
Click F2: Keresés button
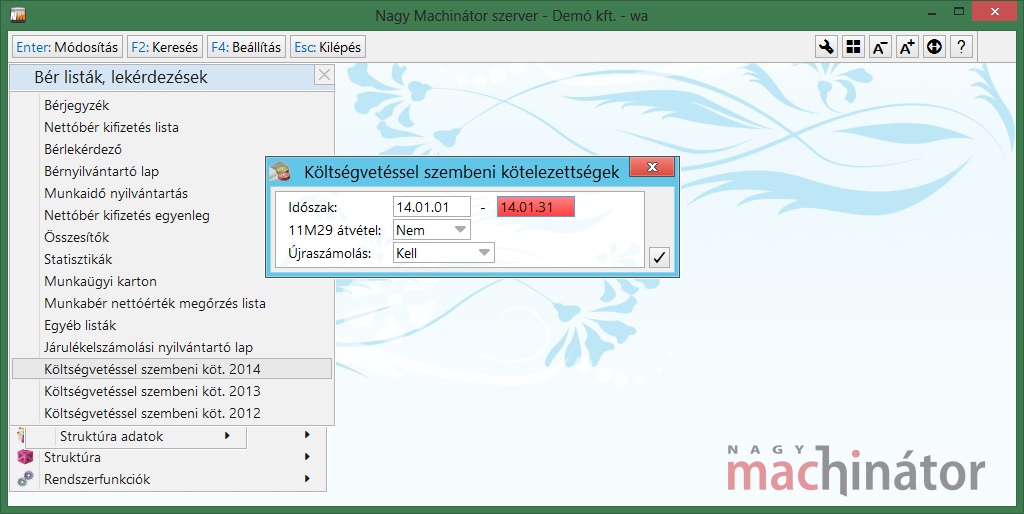165,47
